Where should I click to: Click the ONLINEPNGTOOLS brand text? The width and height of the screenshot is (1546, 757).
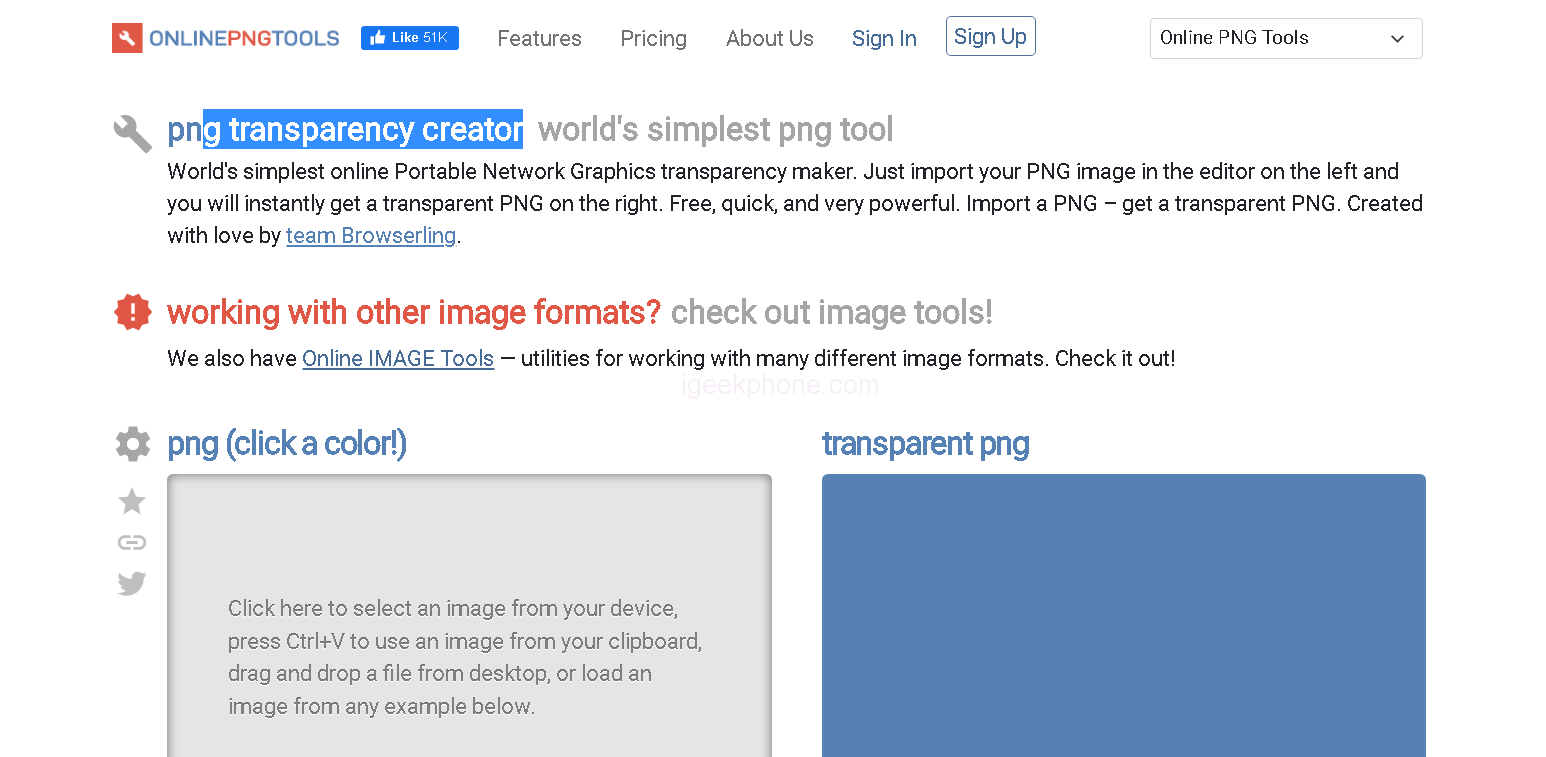pos(244,38)
